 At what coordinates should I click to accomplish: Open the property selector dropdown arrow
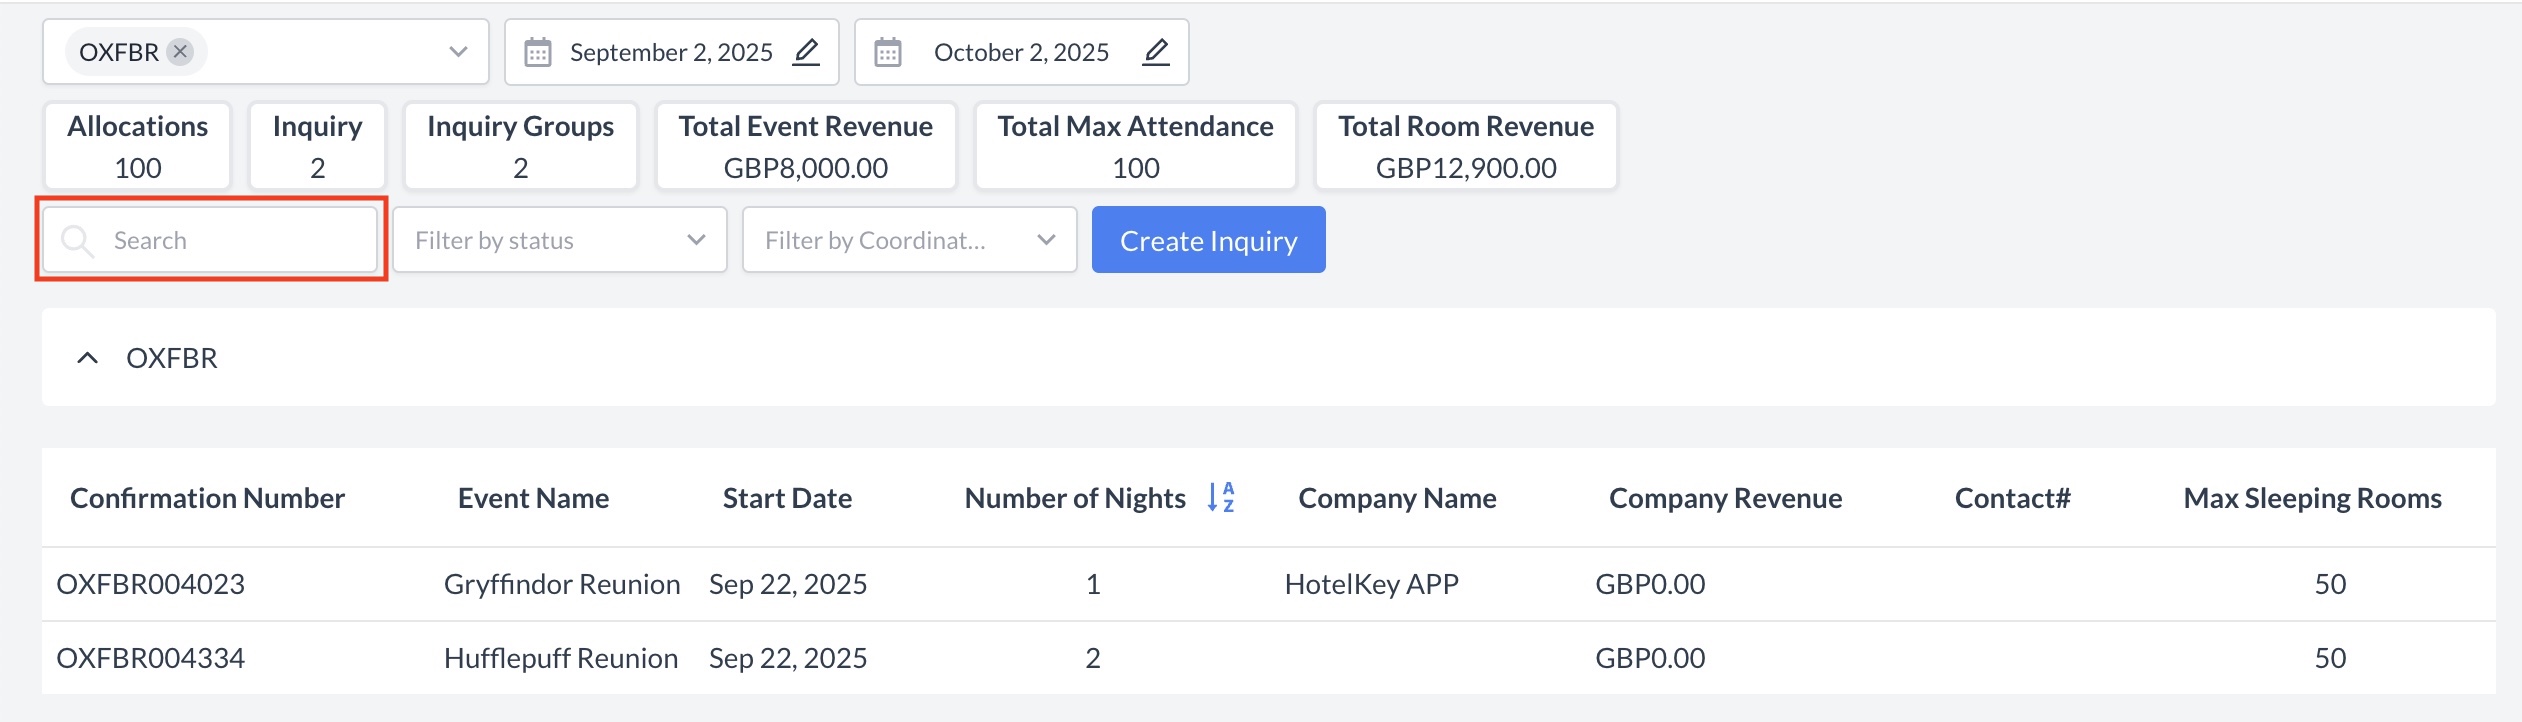pos(458,52)
